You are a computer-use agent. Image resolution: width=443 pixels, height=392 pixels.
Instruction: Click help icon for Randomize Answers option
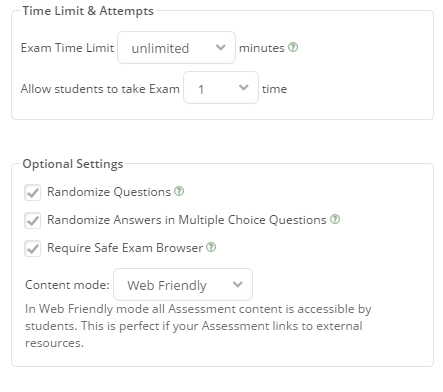click(x=335, y=219)
